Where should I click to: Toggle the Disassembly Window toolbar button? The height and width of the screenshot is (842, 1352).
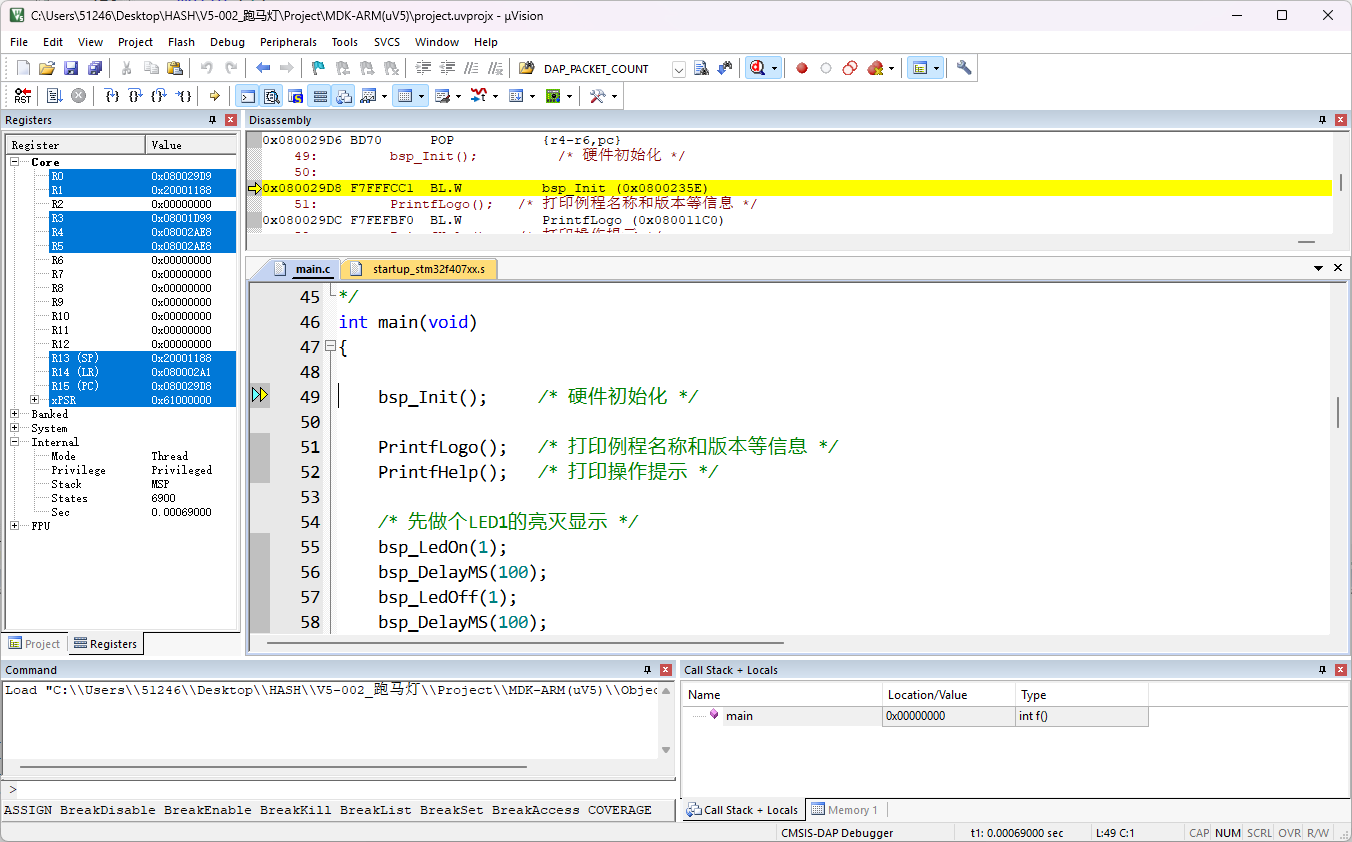[x=271, y=96]
